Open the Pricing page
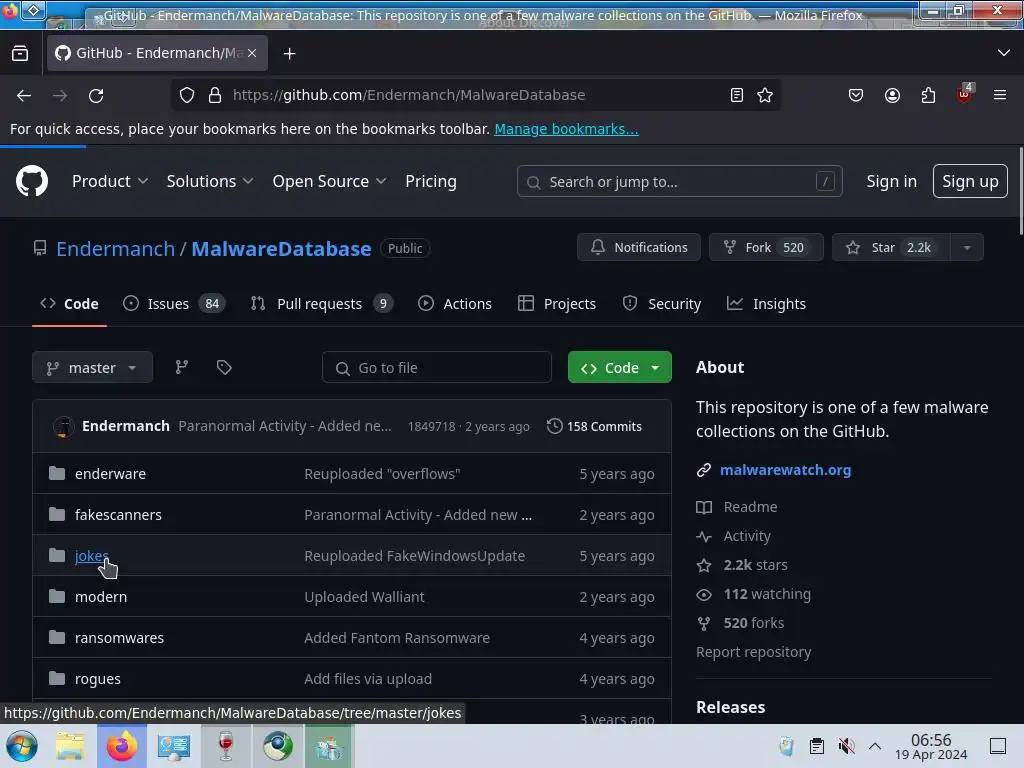The width and height of the screenshot is (1024, 768). [x=430, y=181]
